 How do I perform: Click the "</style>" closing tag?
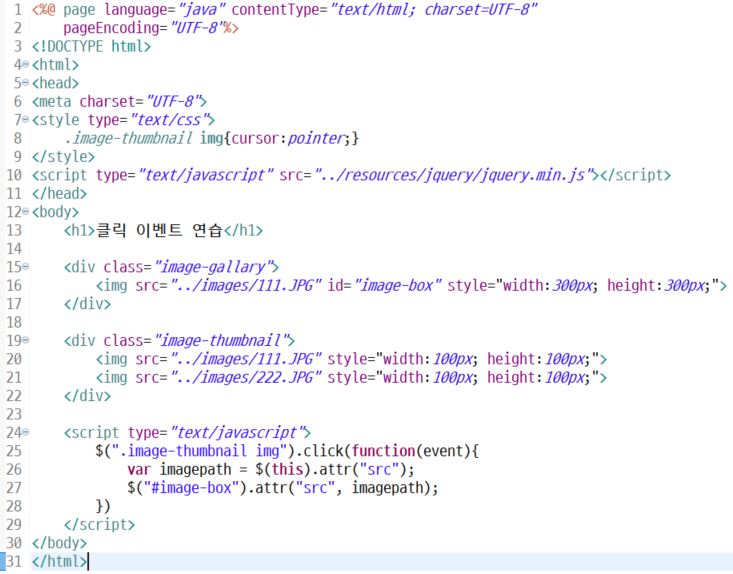pos(63,157)
